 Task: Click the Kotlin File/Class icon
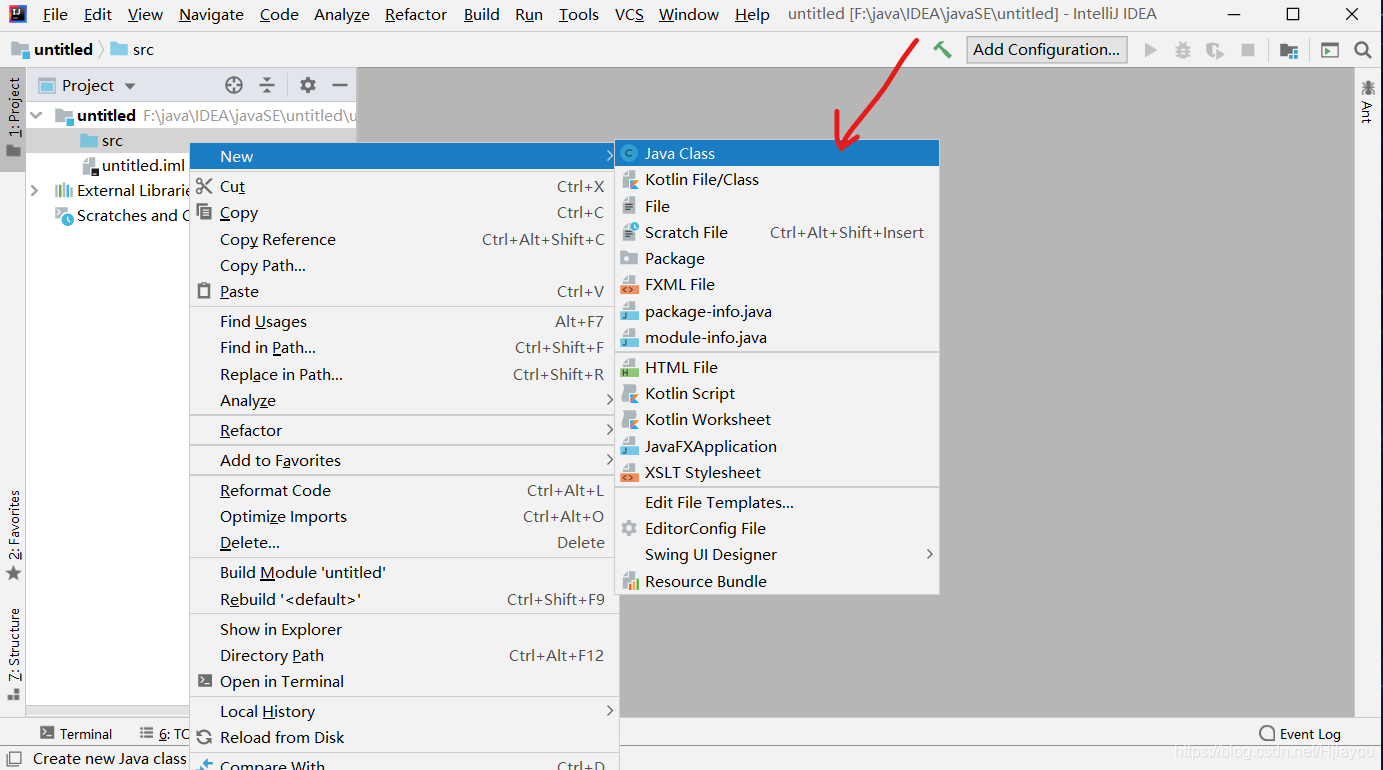pos(629,180)
